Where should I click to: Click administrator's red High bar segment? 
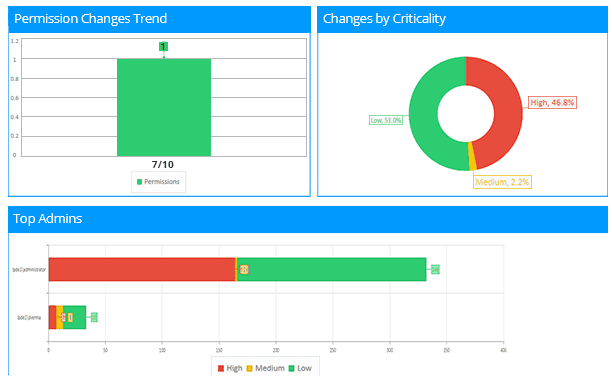click(x=142, y=269)
